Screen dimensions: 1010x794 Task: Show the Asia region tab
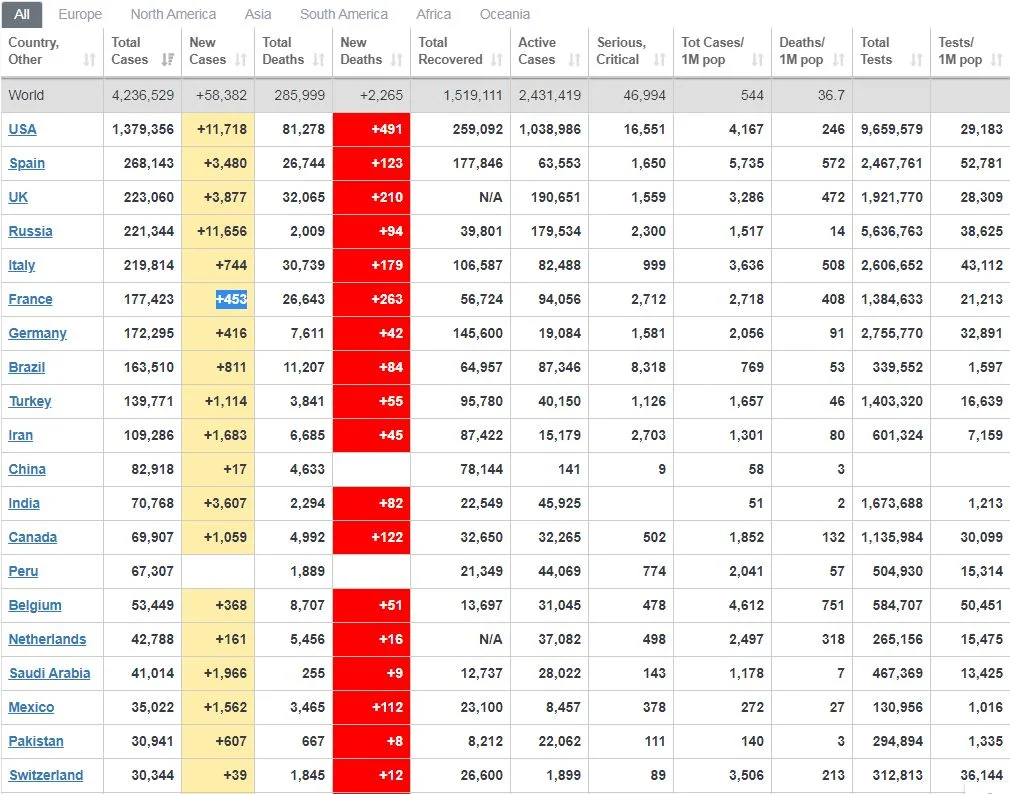click(x=258, y=14)
